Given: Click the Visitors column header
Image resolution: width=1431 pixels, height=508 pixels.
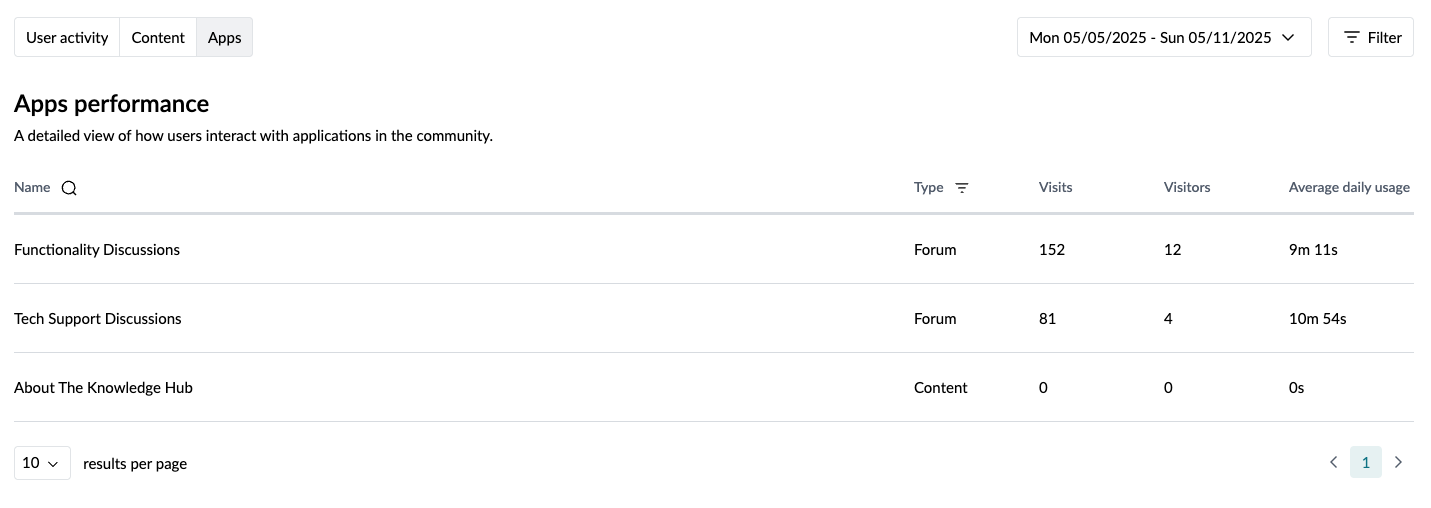Looking at the screenshot, I should click(1187, 187).
